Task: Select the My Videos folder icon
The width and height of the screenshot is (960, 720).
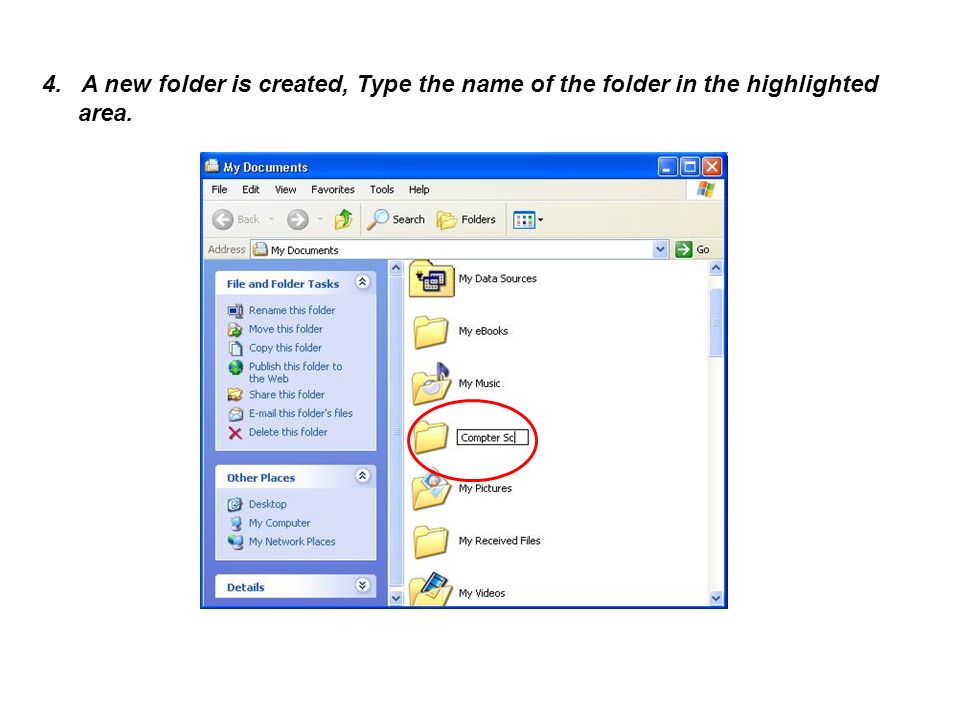Action: (x=430, y=589)
